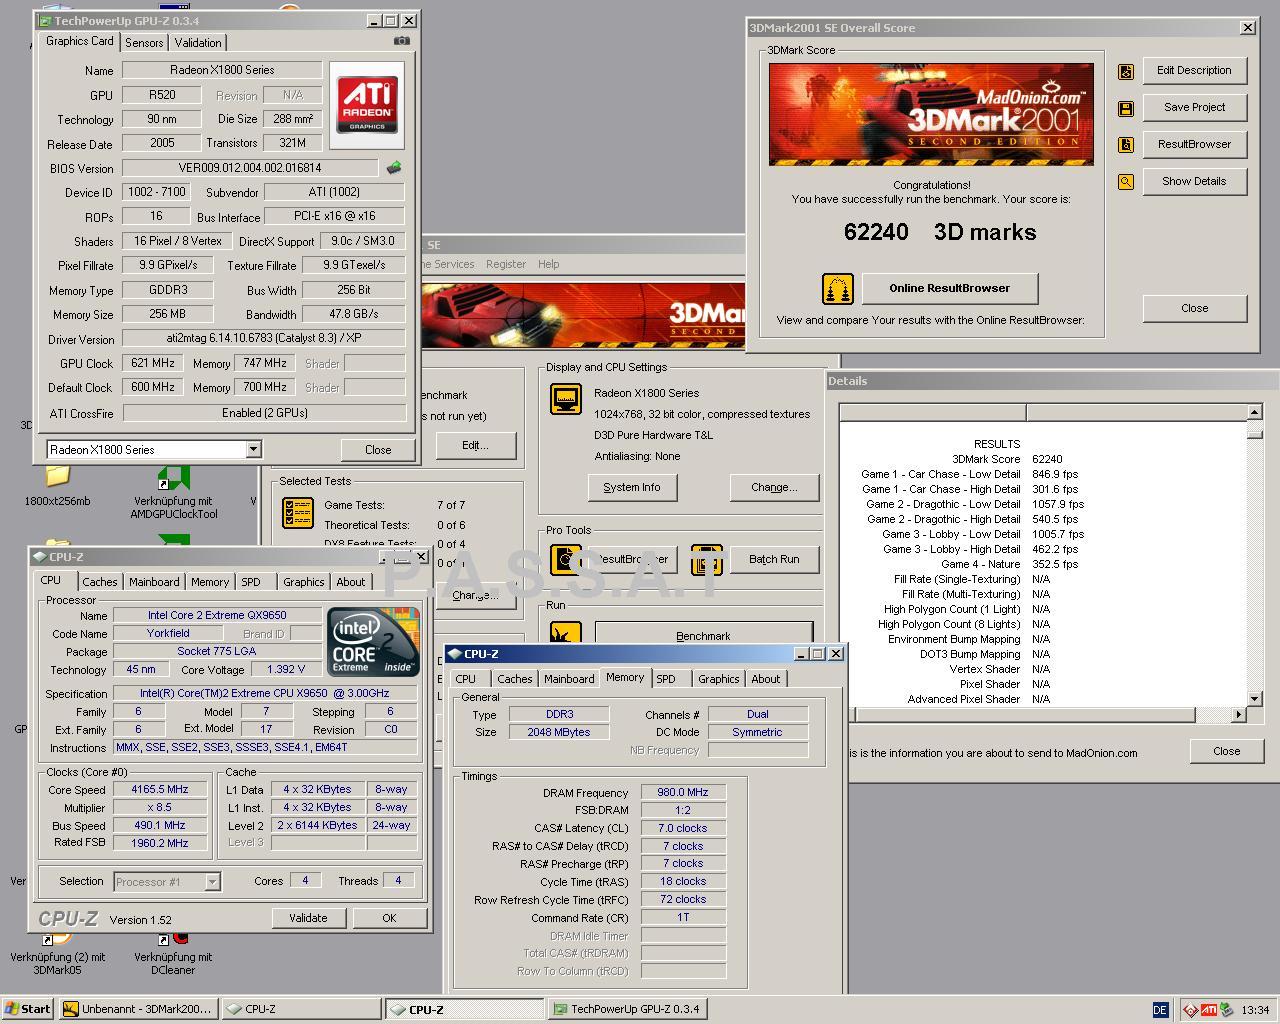The width and height of the screenshot is (1280, 1024).
Task: Click the Show Details magnifier icon
Action: coord(1126,182)
